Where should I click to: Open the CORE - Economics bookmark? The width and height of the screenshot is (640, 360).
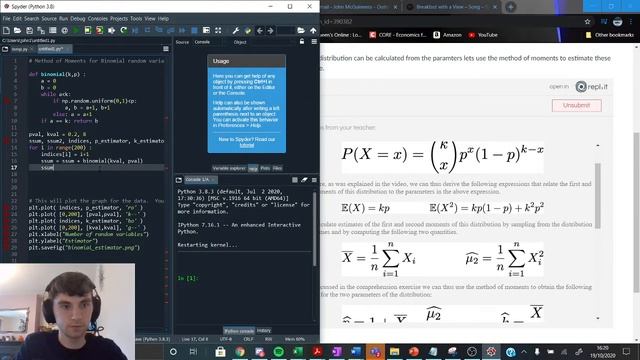pos(398,35)
